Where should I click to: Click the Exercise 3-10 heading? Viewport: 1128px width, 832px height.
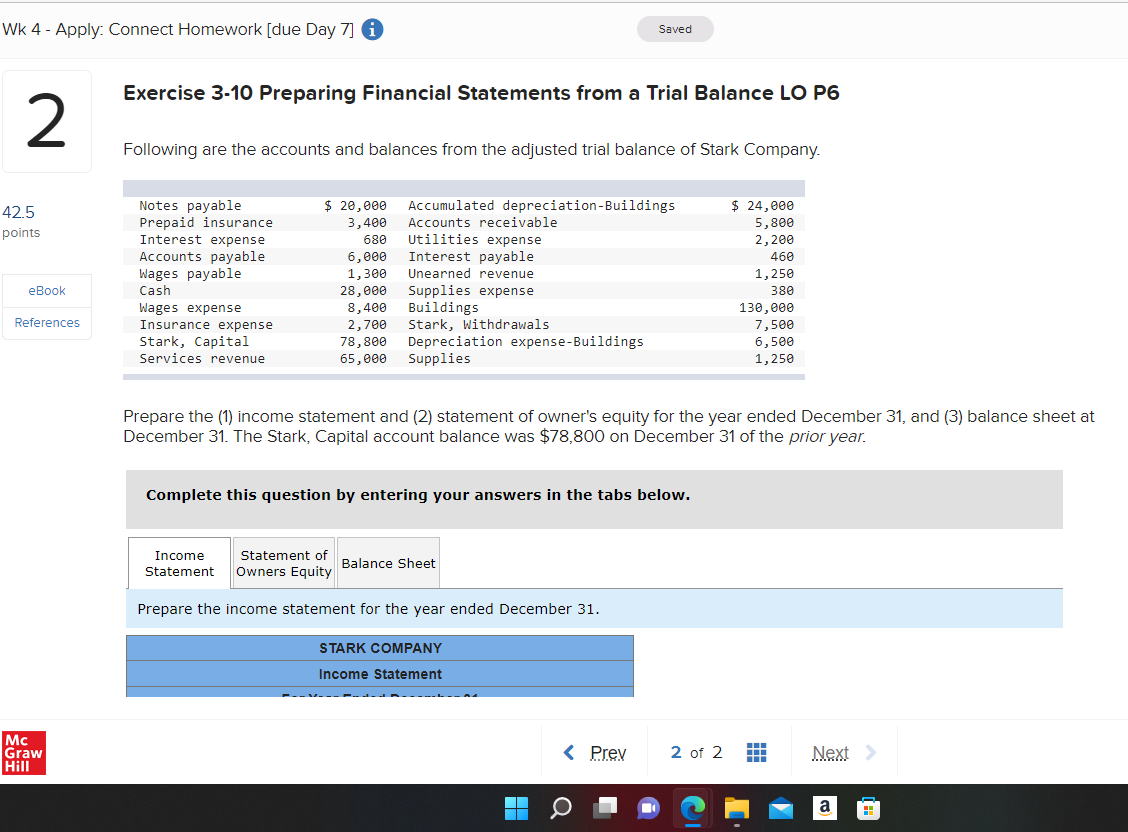click(481, 93)
